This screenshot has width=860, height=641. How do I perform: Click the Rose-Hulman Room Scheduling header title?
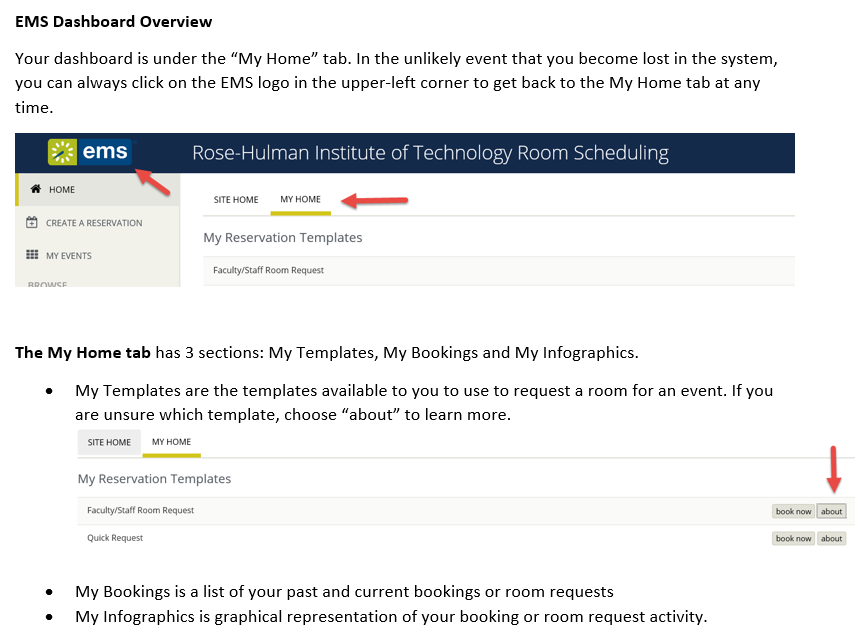coord(431,152)
